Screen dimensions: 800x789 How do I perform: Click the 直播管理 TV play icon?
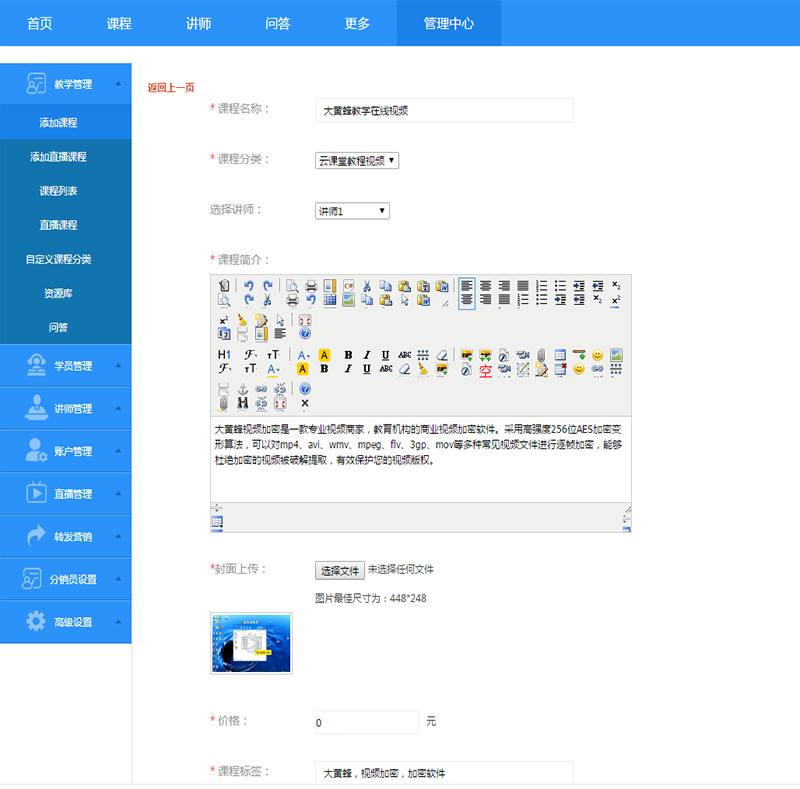[x=36, y=493]
